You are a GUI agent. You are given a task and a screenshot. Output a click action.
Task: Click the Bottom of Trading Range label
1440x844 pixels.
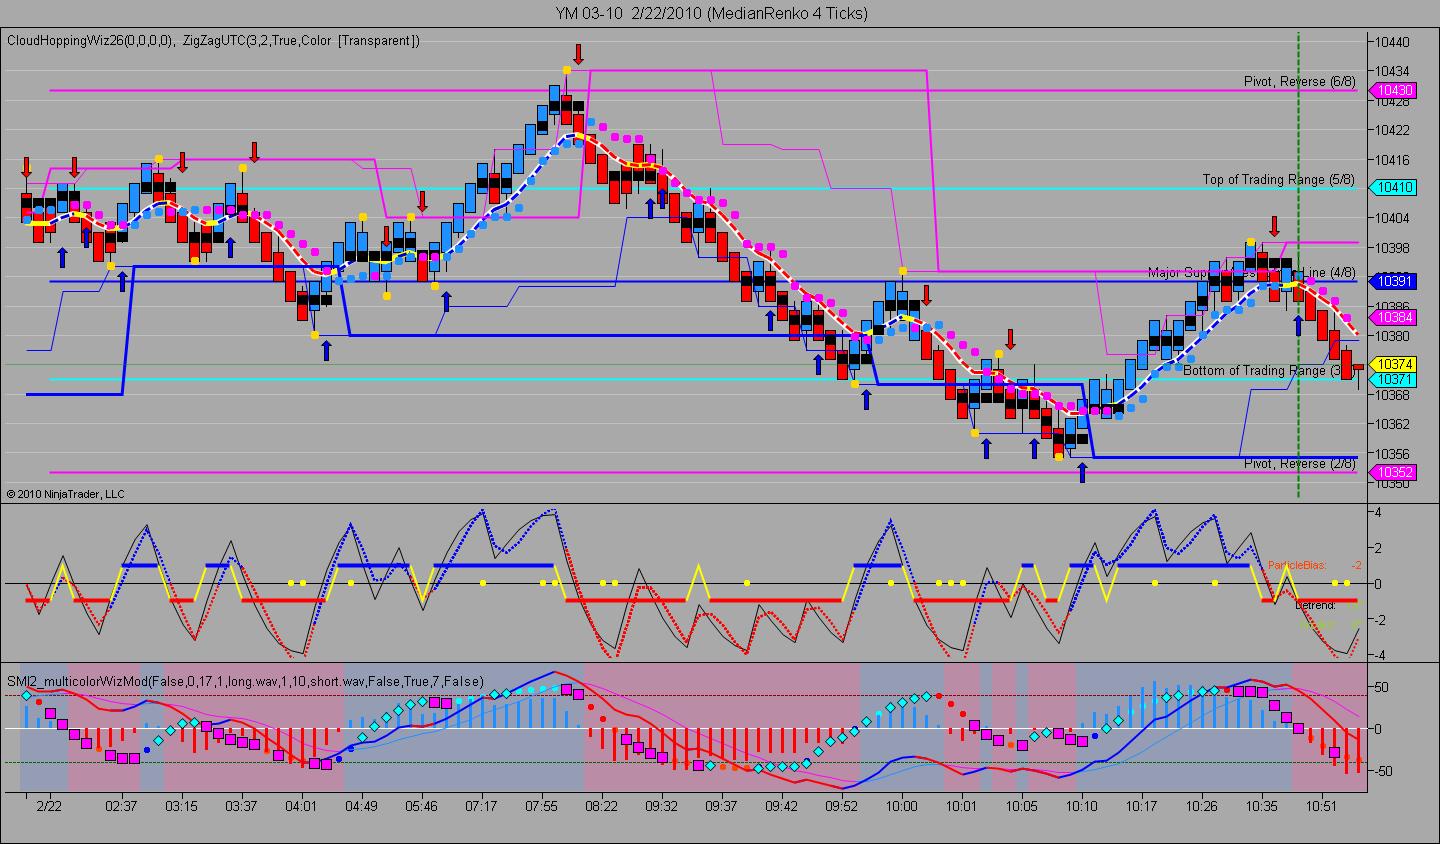(x=1268, y=370)
